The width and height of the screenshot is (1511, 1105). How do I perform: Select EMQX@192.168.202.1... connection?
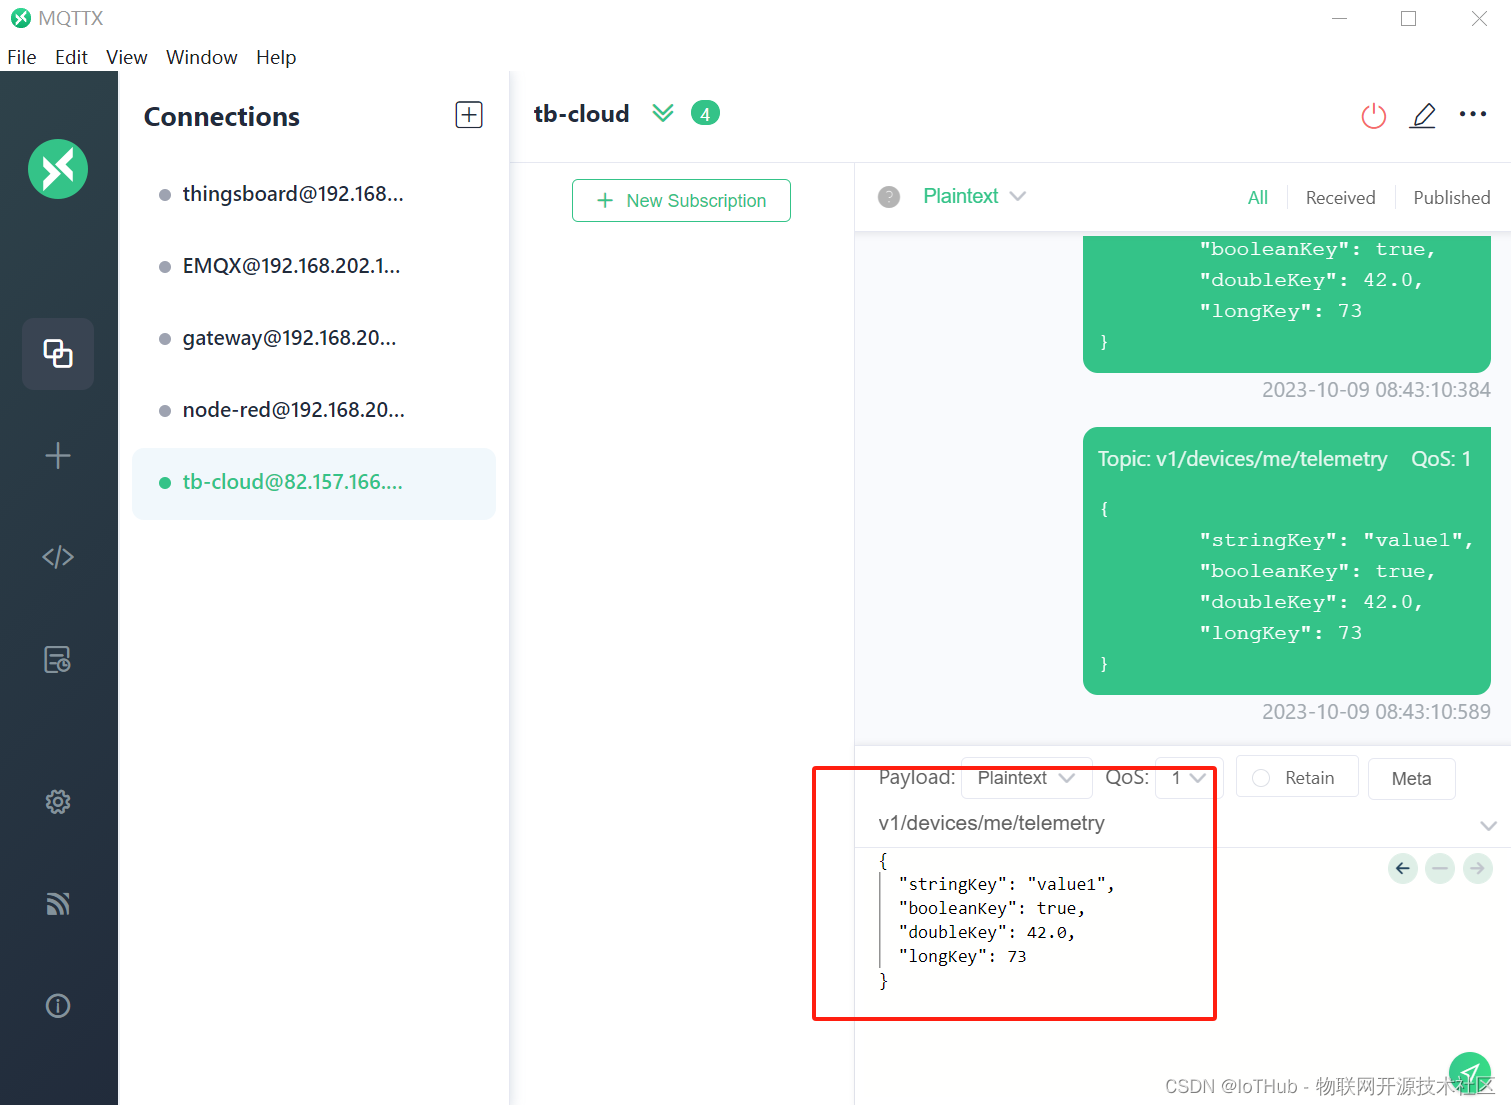coord(314,266)
